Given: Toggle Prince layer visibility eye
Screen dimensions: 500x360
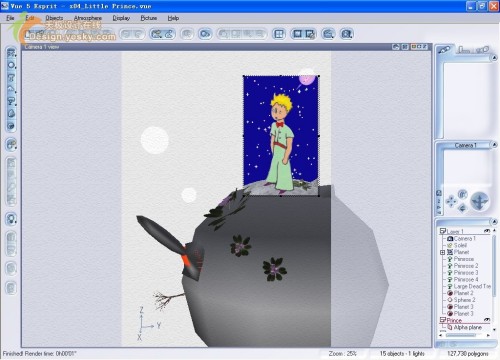Looking at the screenshot, I should [487, 320].
